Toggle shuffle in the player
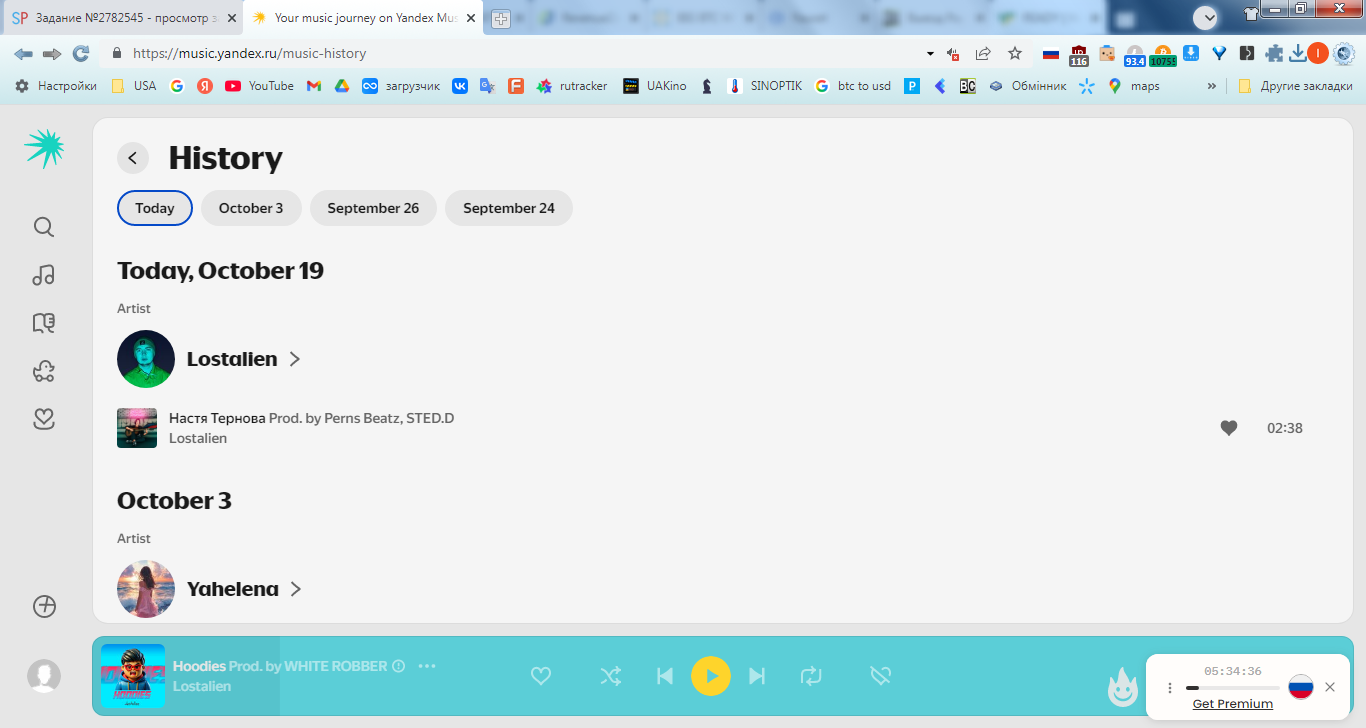1366x728 pixels. [x=610, y=676]
